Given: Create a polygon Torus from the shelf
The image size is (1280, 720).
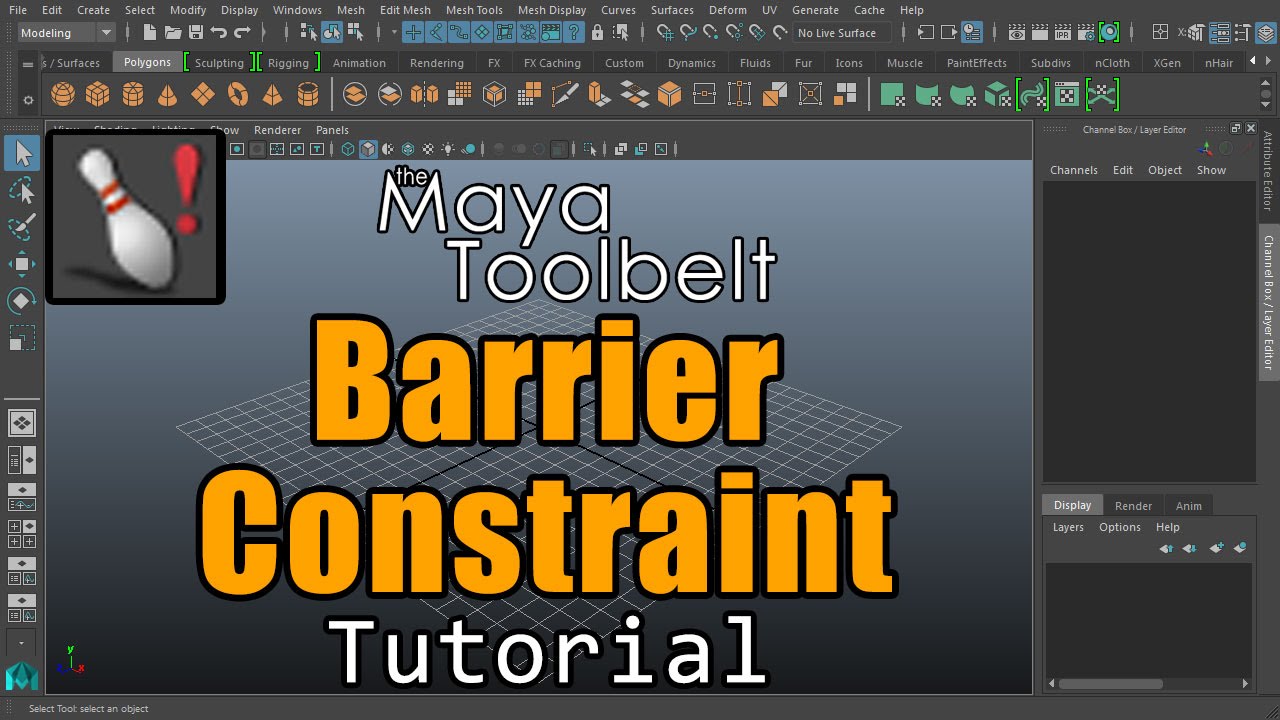Looking at the screenshot, I should (x=238, y=95).
